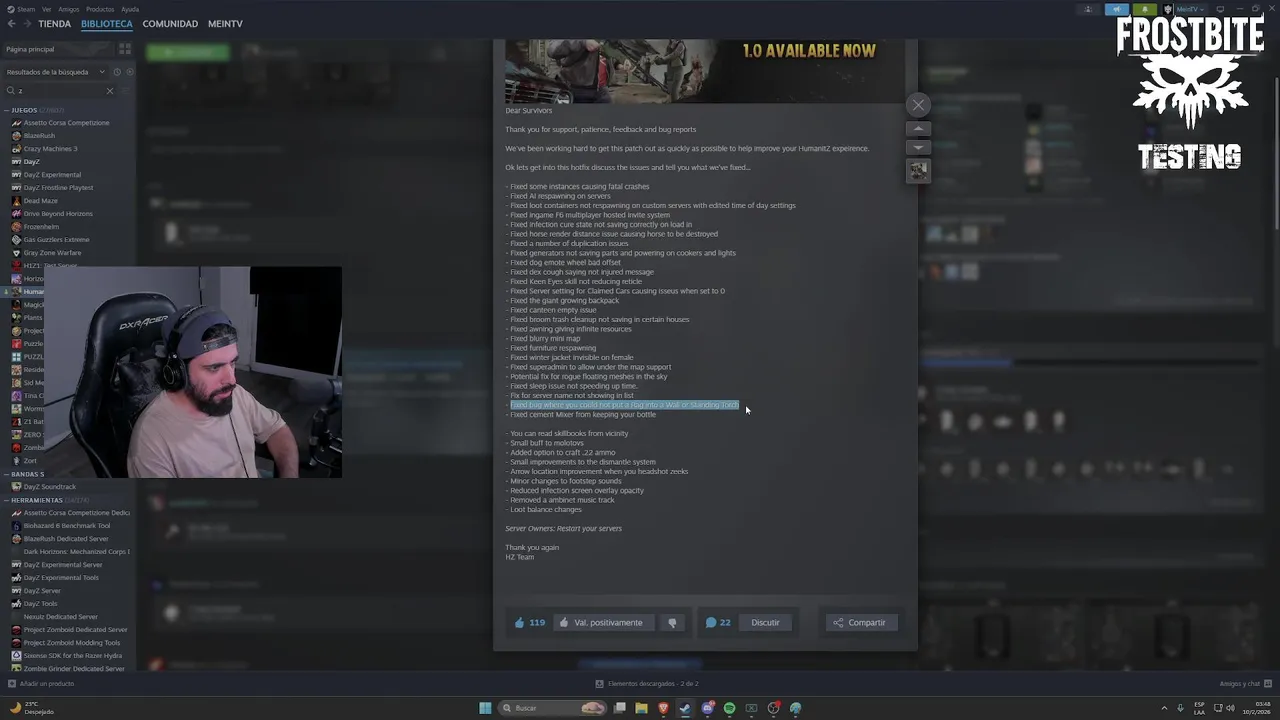Open the Steam menu
The width and height of the screenshot is (1280, 720).
point(23,9)
